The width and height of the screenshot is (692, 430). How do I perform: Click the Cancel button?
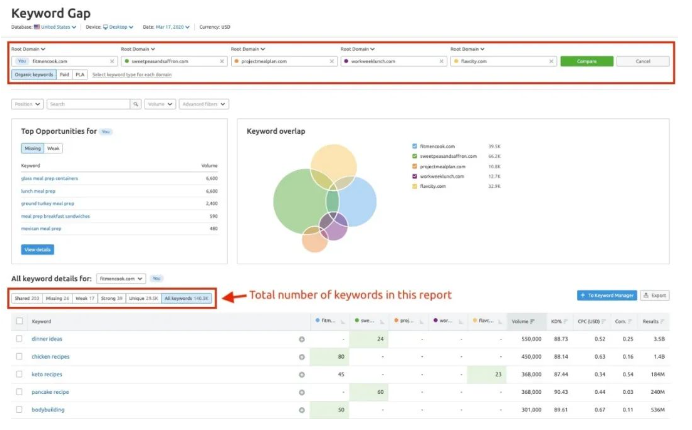[x=643, y=61]
